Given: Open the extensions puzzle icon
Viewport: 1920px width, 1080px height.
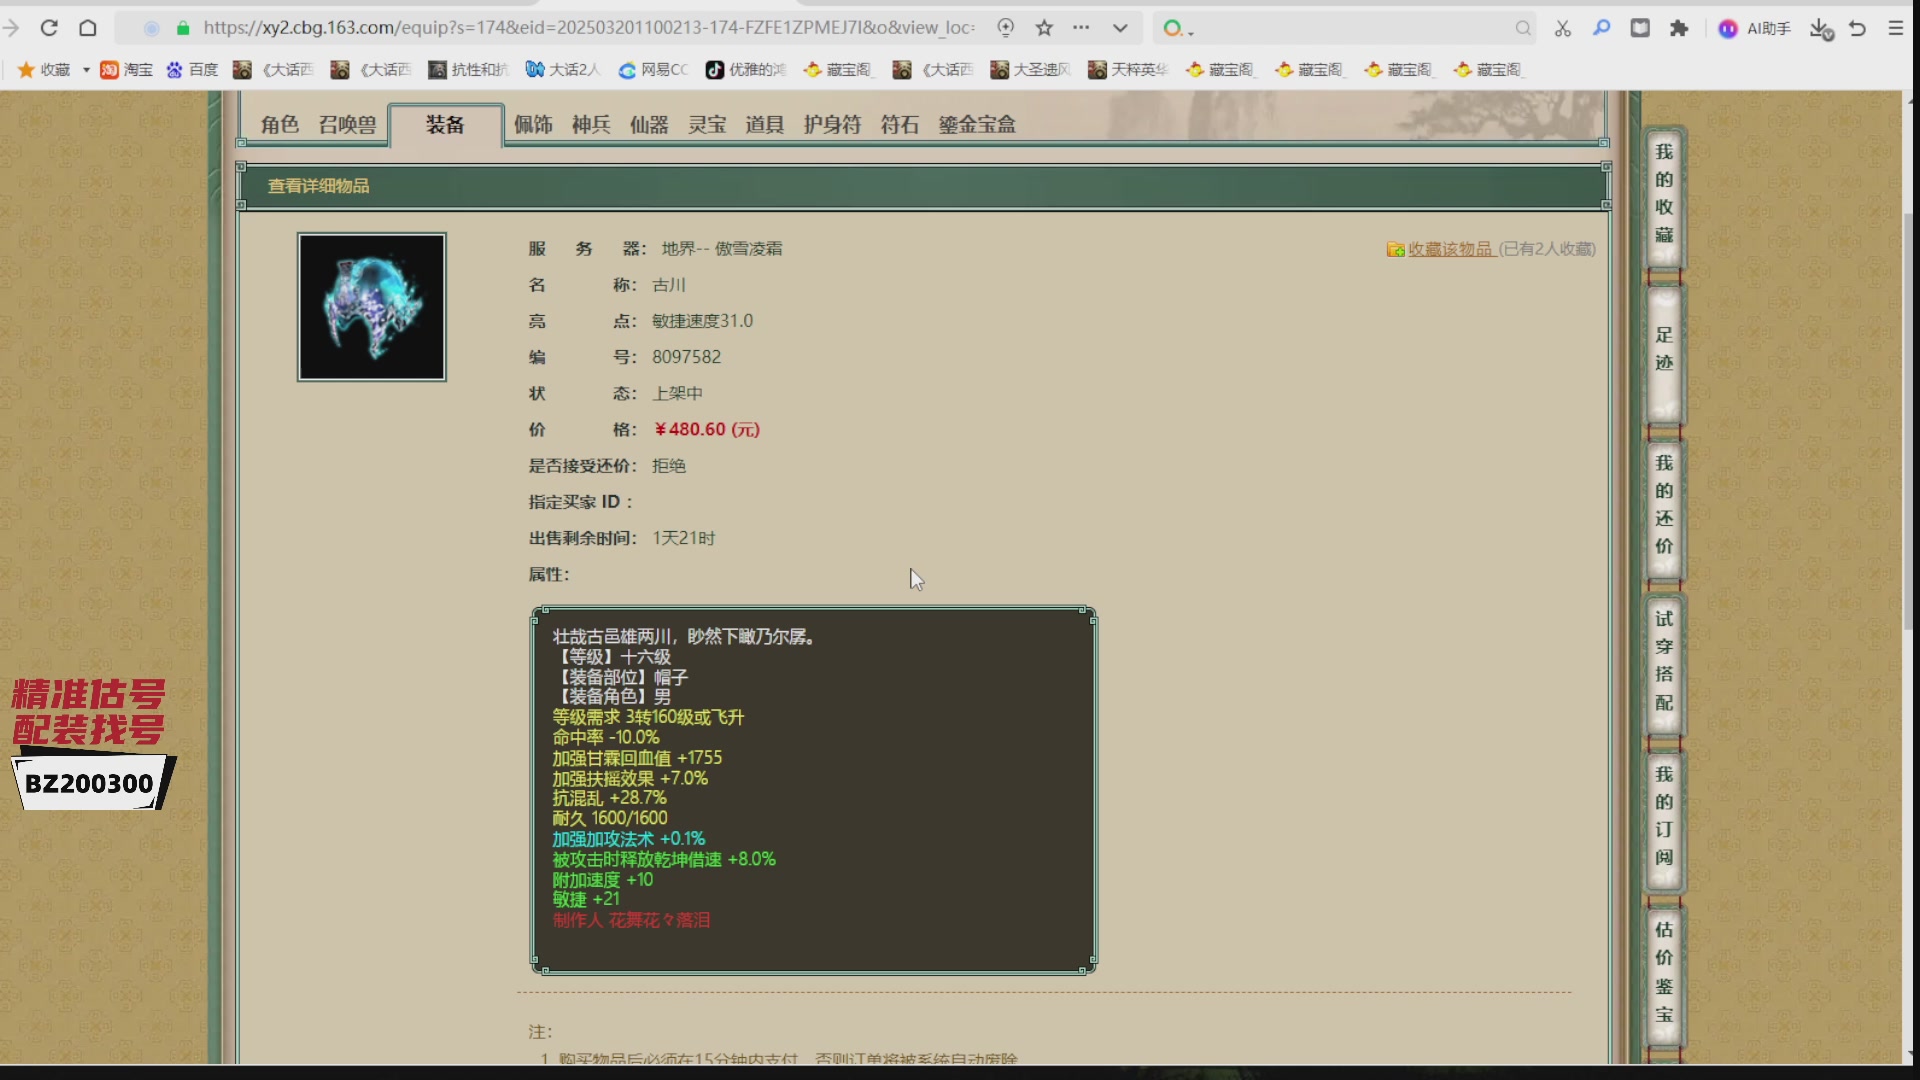Looking at the screenshot, I should point(1679,28).
